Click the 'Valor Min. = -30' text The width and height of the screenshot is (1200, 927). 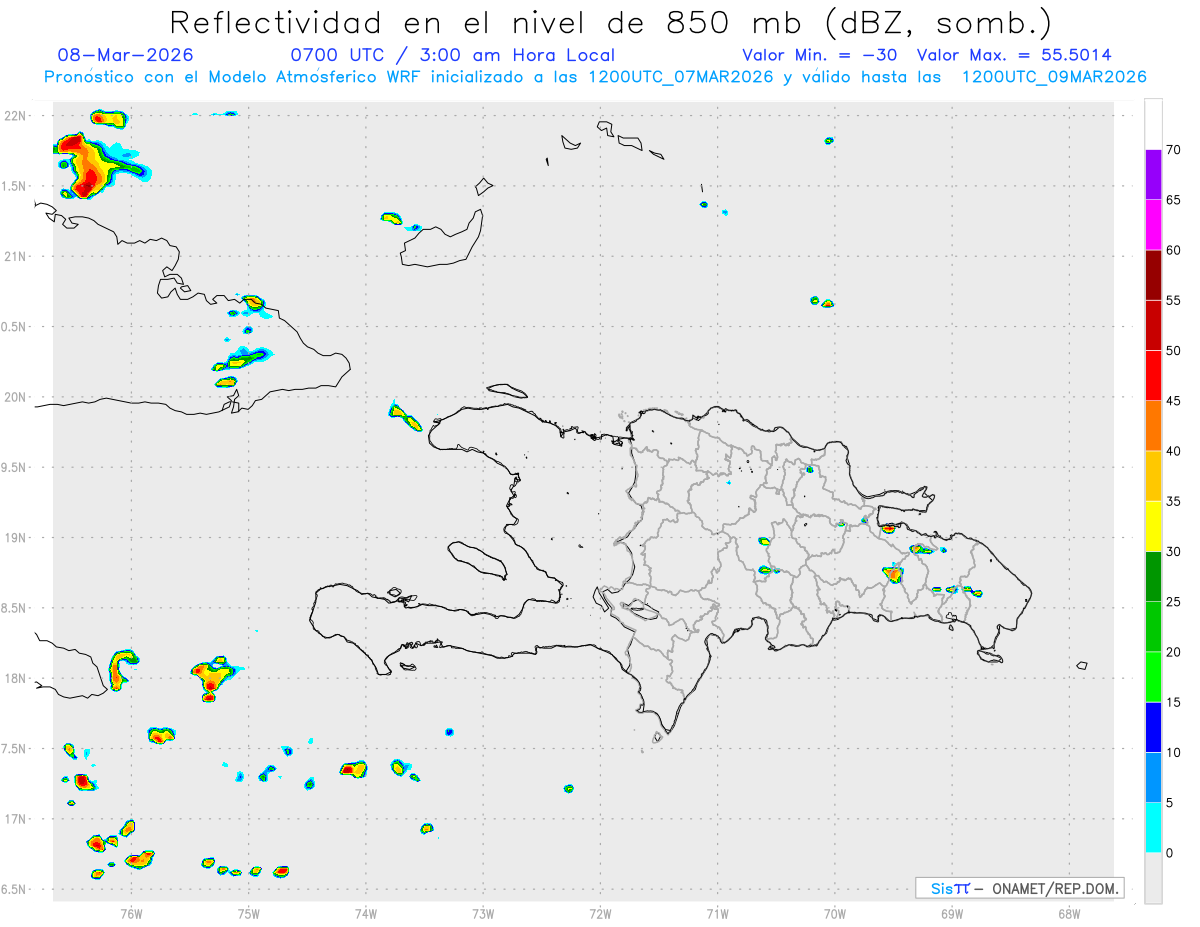(820, 55)
